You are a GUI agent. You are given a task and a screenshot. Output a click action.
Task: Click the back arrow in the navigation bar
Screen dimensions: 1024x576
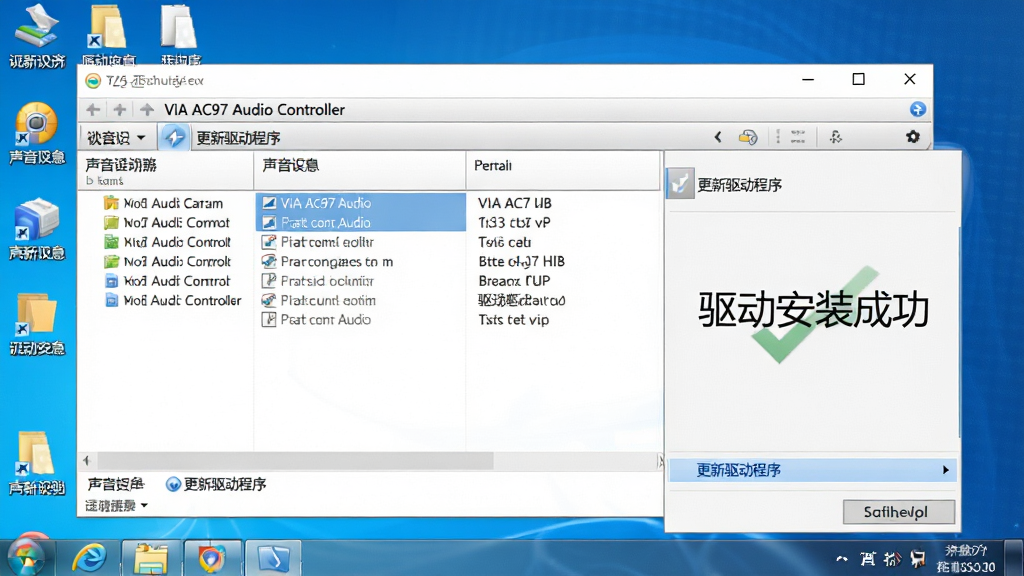[x=93, y=109]
